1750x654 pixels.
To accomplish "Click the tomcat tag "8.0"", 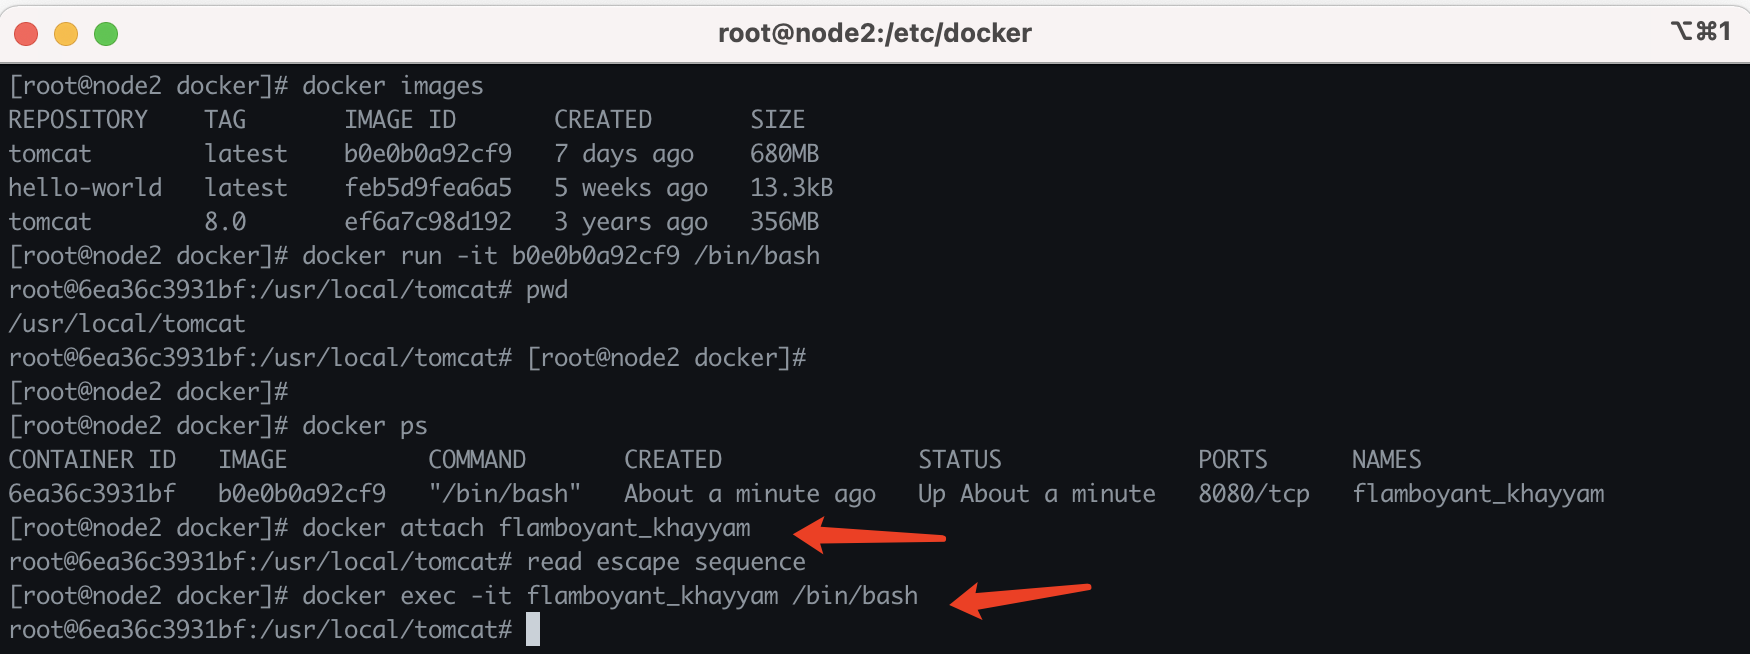I will click(225, 222).
